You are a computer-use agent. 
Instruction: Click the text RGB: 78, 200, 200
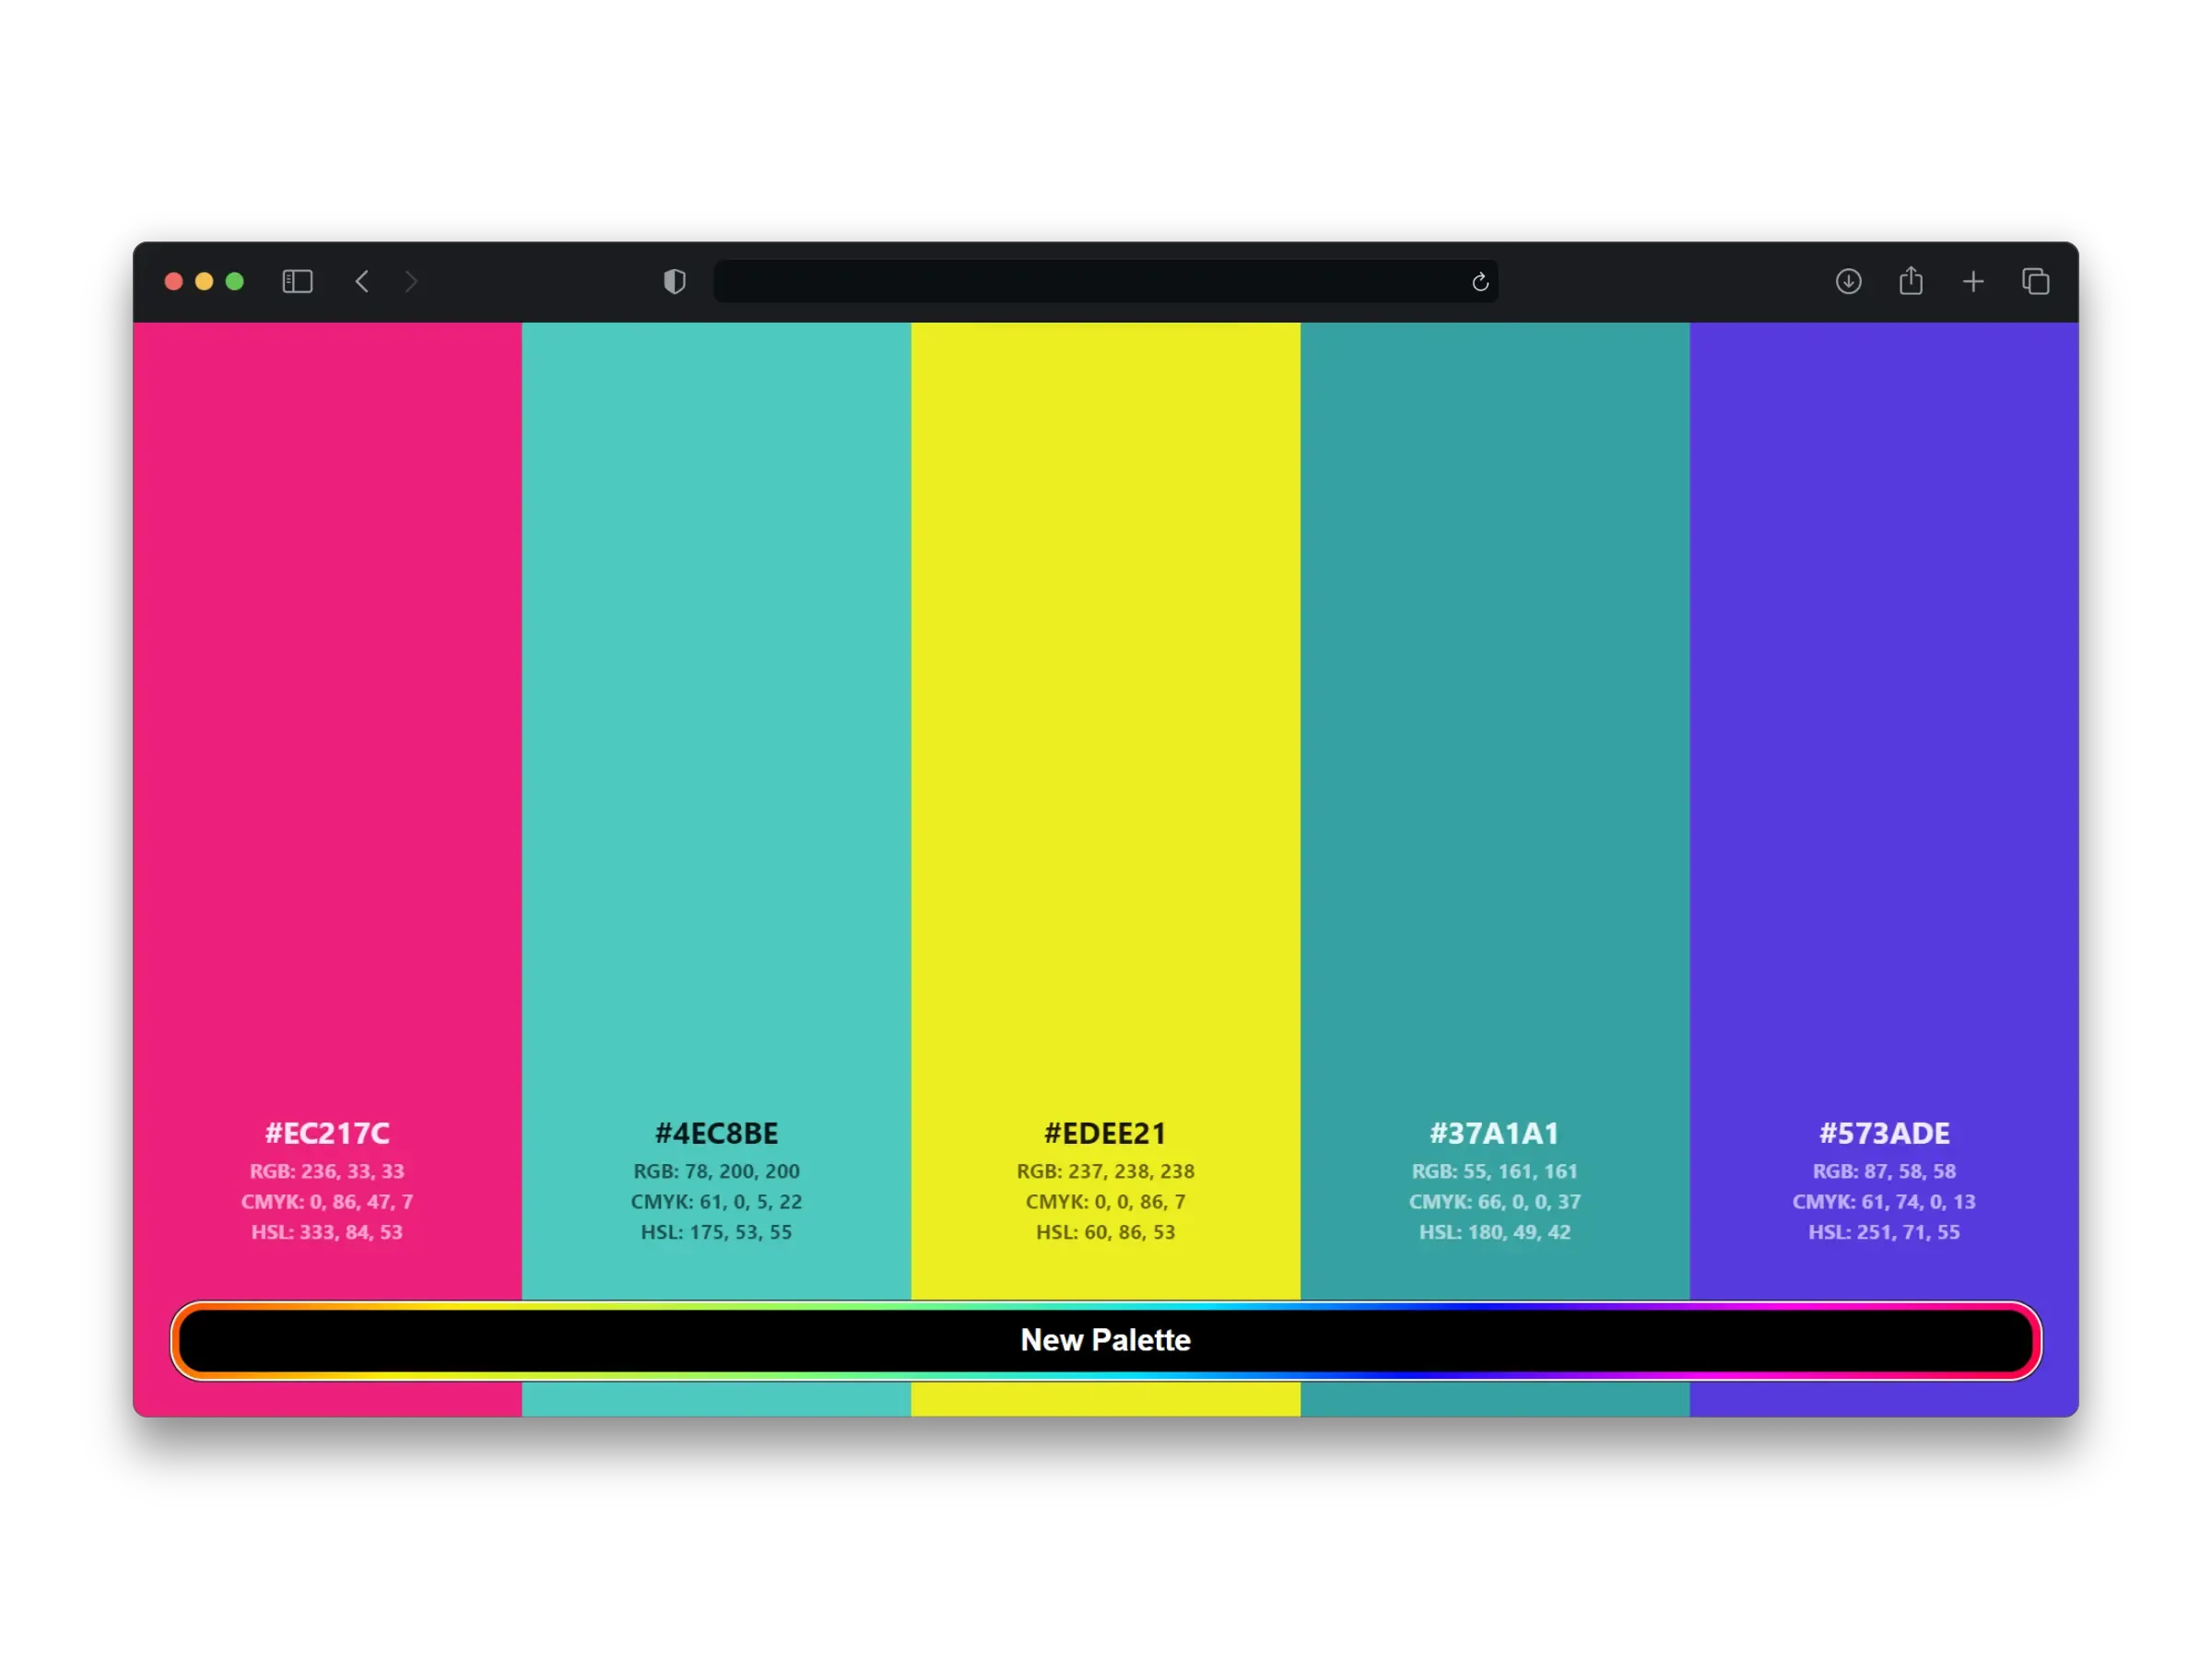pos(716,1171)
